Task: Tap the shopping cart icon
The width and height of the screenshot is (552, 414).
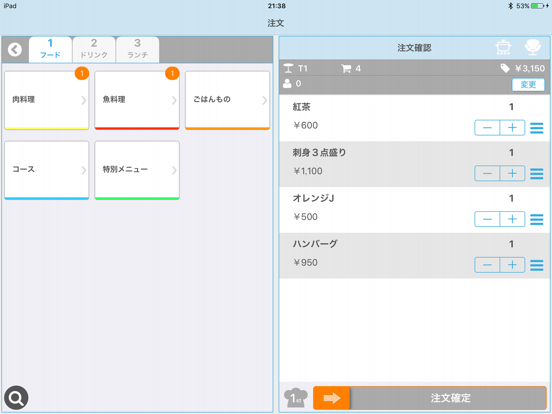Action: pyautogui.click(x=346, y=68)
